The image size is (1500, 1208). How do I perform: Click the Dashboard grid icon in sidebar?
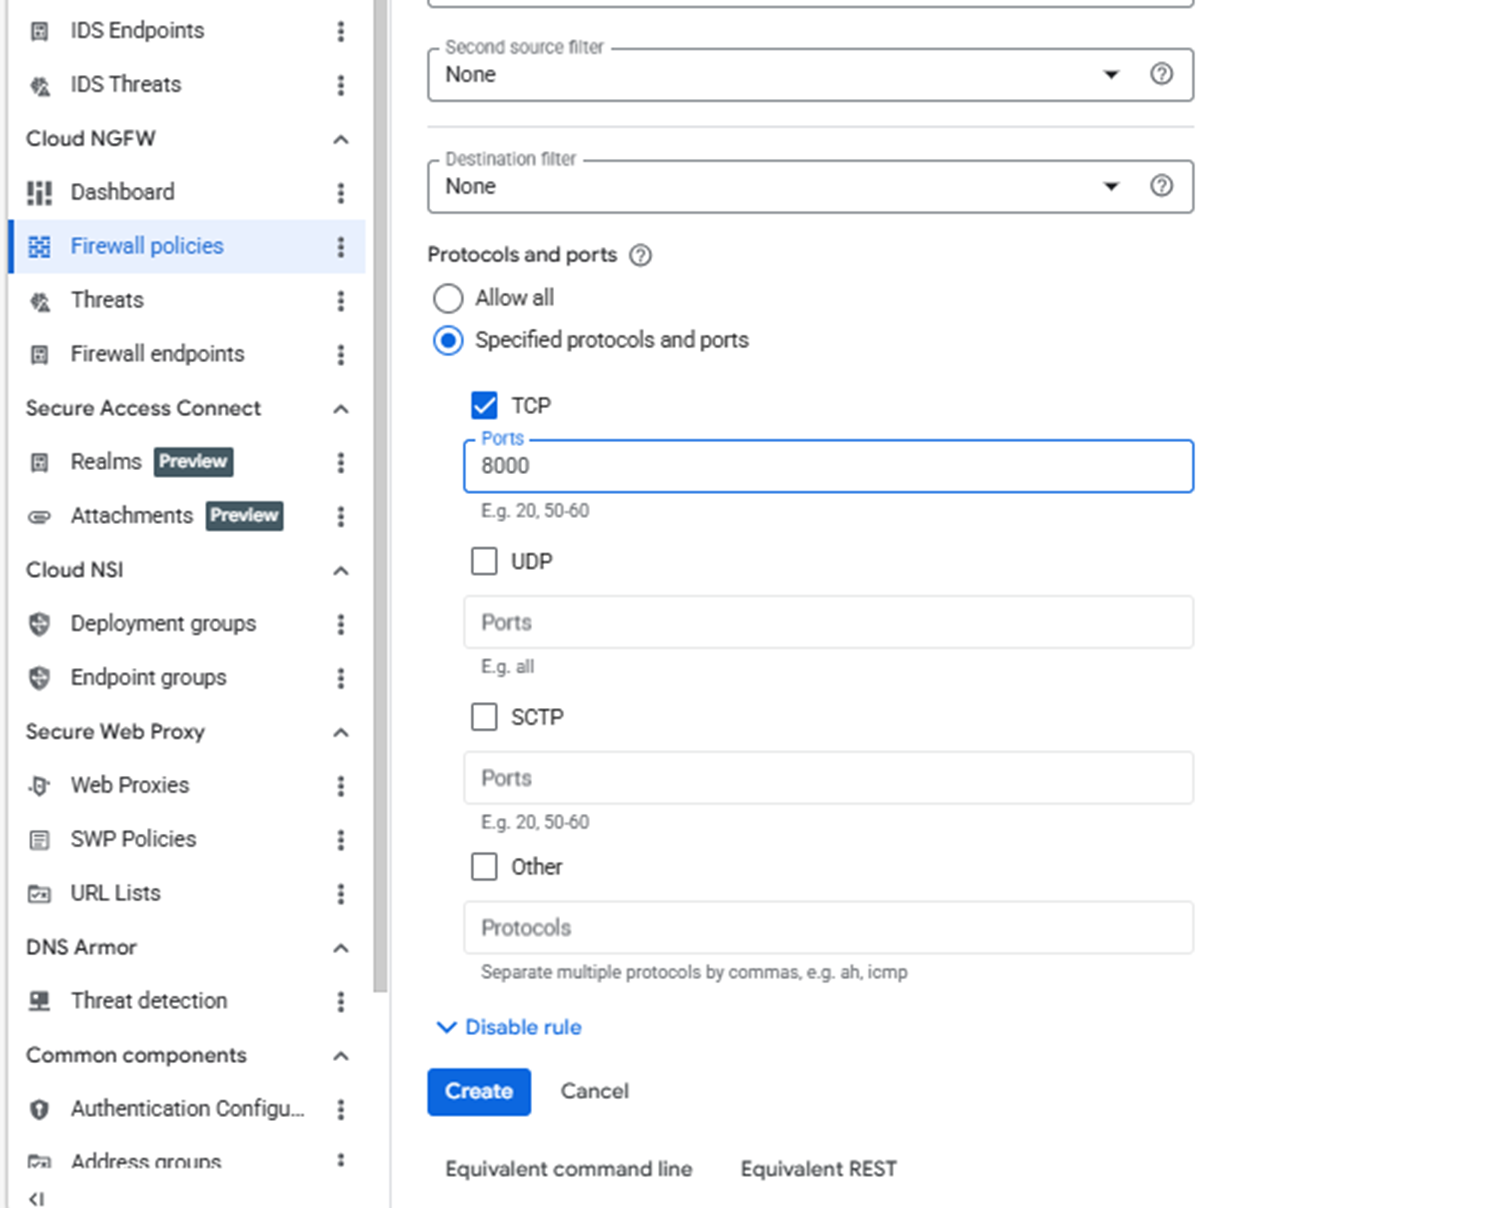(x=39, y=192)
